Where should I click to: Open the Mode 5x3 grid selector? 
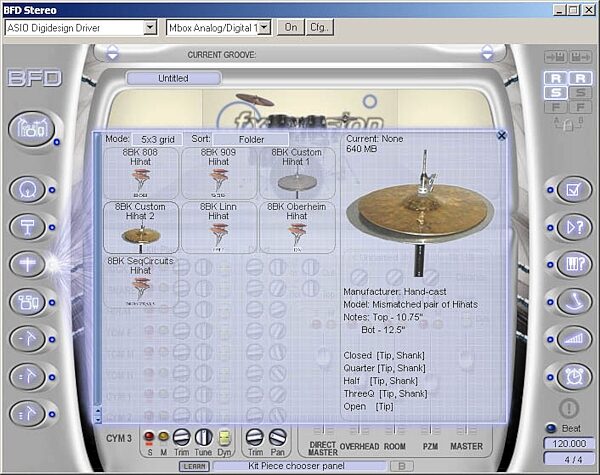(x=158, y=139)
